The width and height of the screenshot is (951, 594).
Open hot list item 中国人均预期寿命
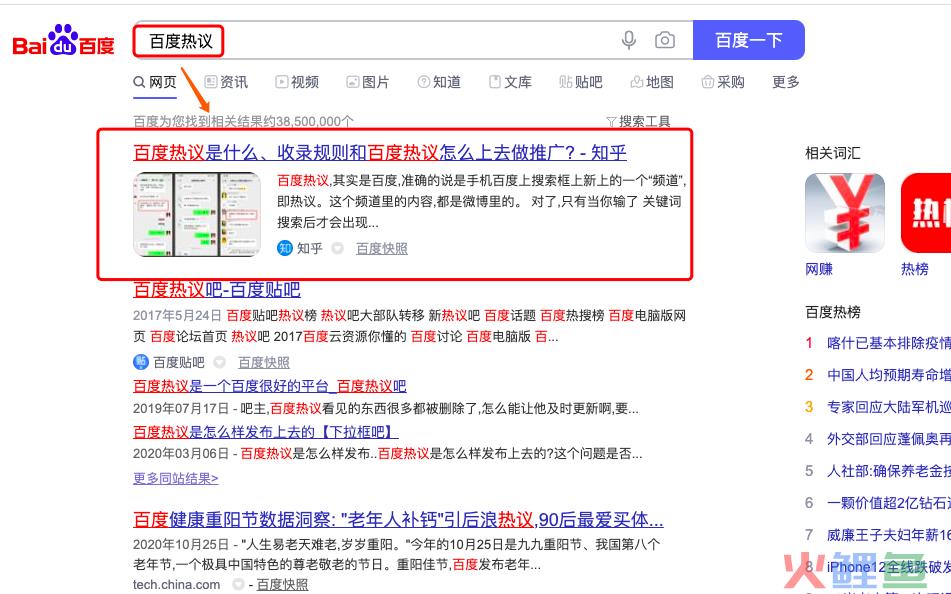pyautogui.click(x=889, y=375)
